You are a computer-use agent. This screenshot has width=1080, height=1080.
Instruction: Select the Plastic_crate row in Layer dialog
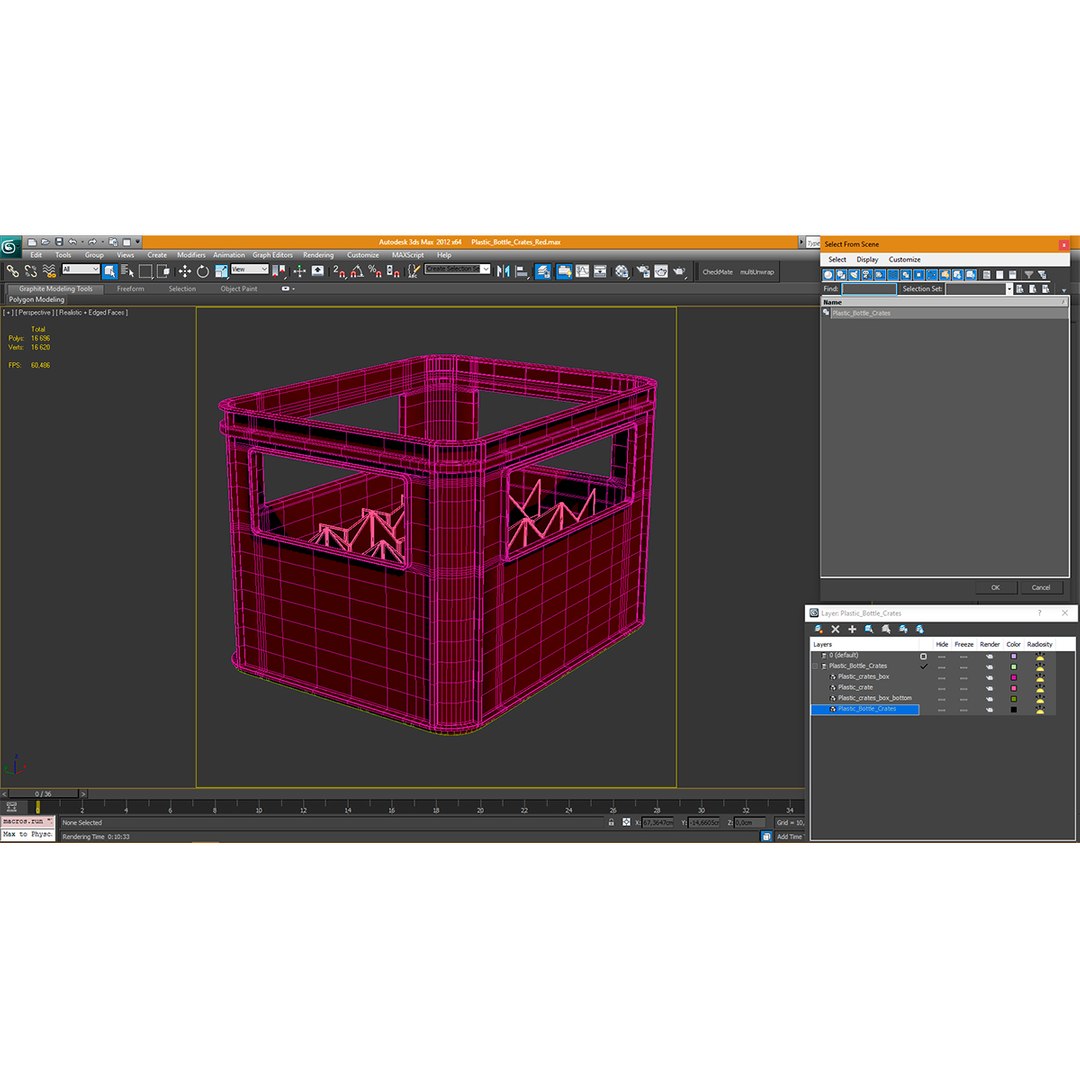(x=855, y=687)
